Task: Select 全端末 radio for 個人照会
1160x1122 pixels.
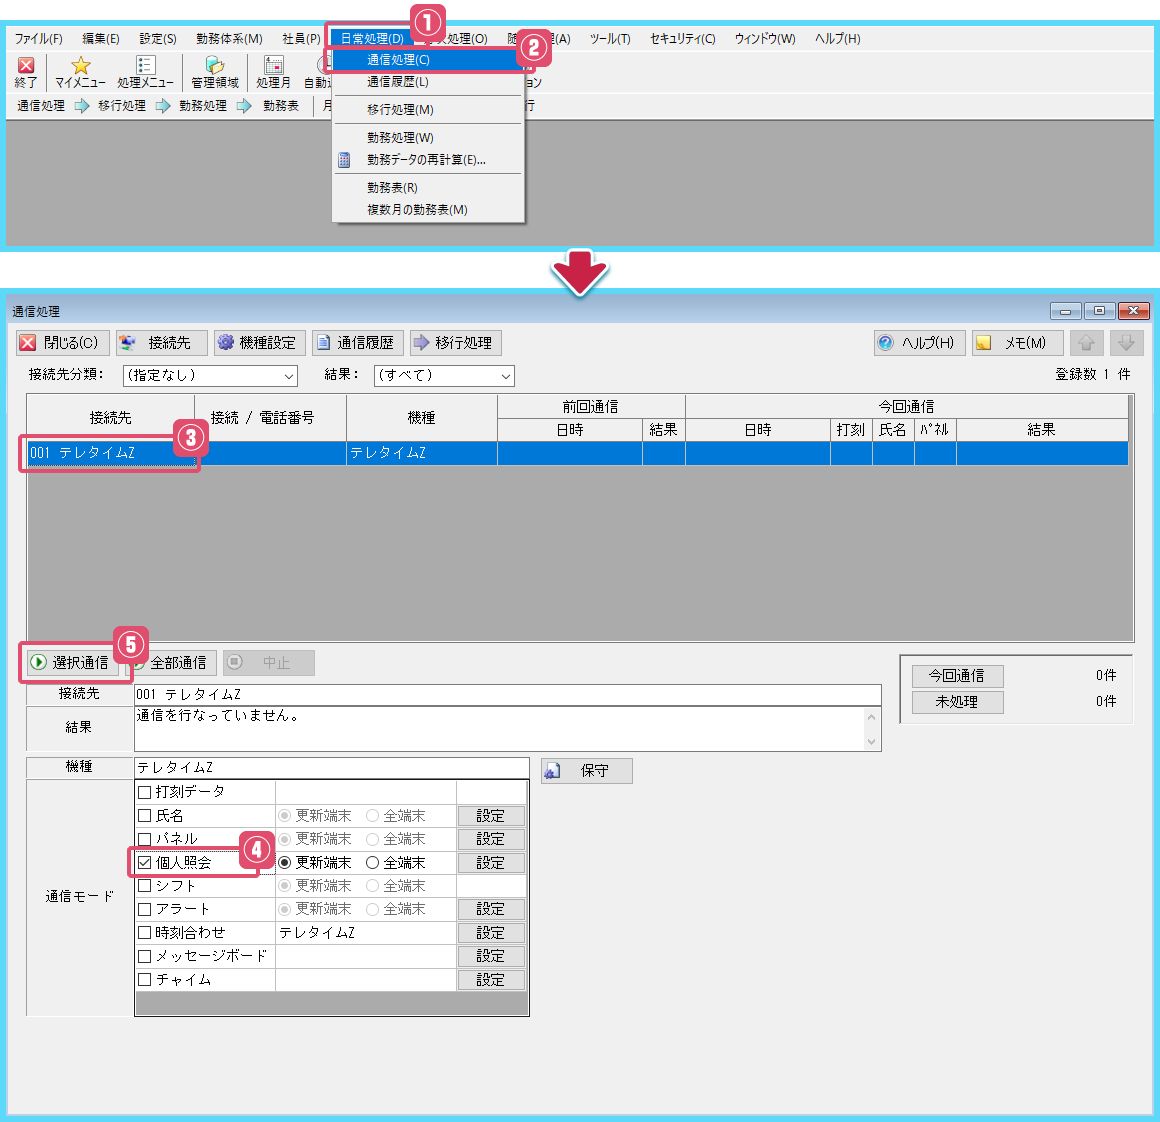Action: tap(373, 862)
